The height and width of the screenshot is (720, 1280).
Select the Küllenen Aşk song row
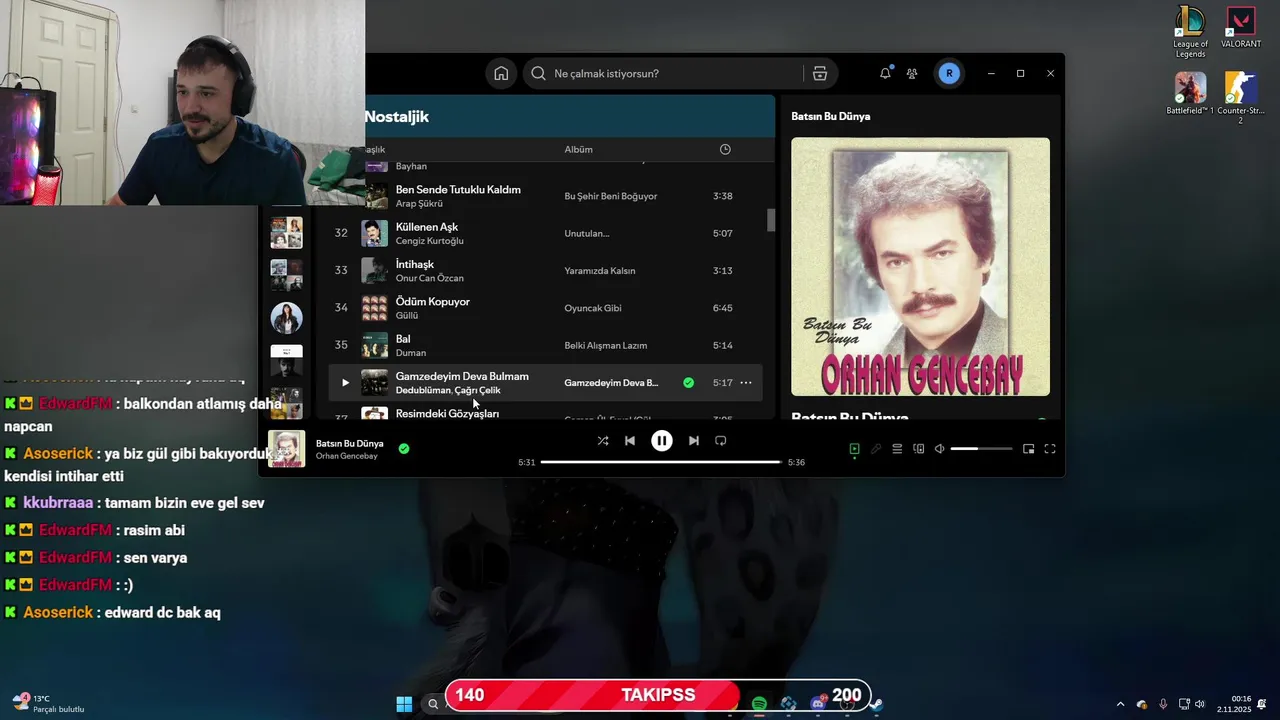tap(545, 233)
